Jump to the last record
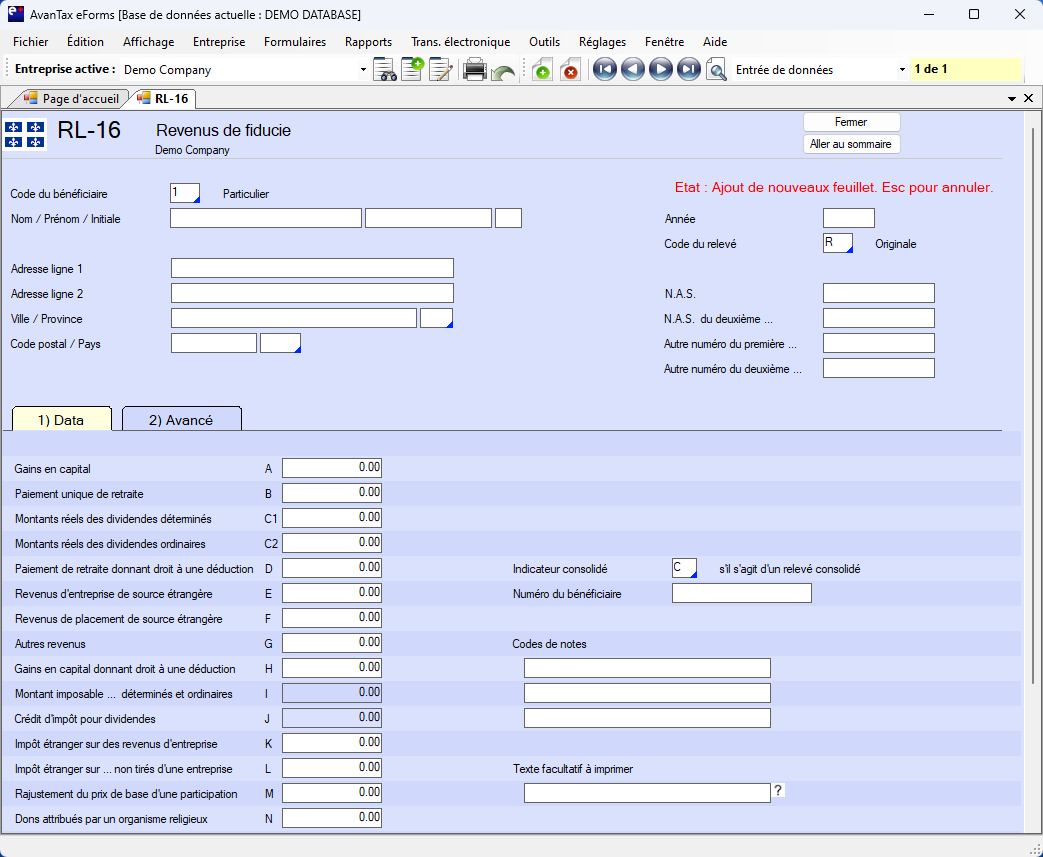 pos(688,70)
